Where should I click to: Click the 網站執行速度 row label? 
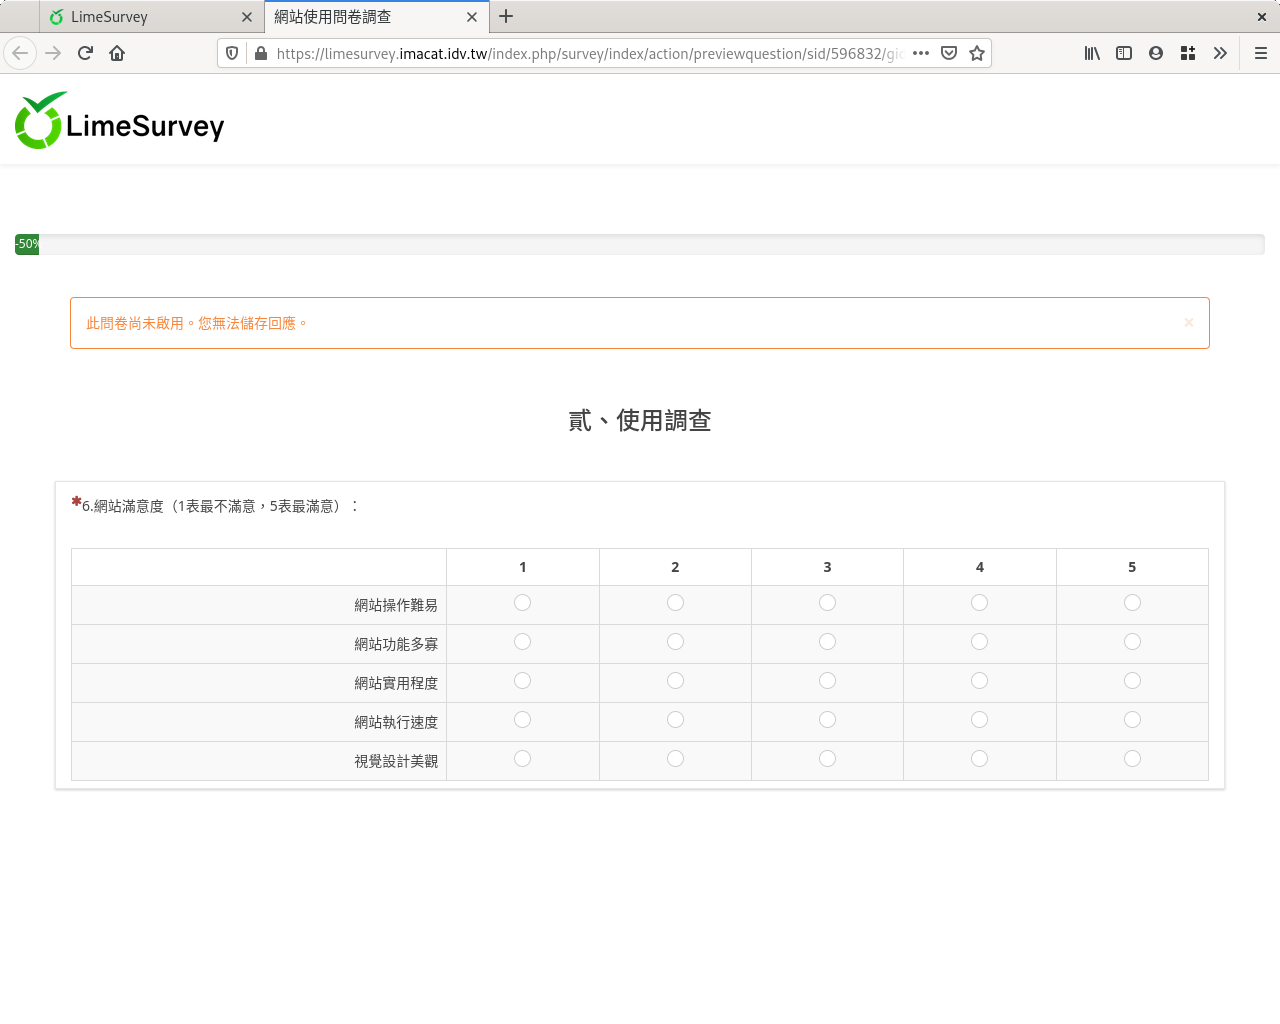click(x=396, y=722)
